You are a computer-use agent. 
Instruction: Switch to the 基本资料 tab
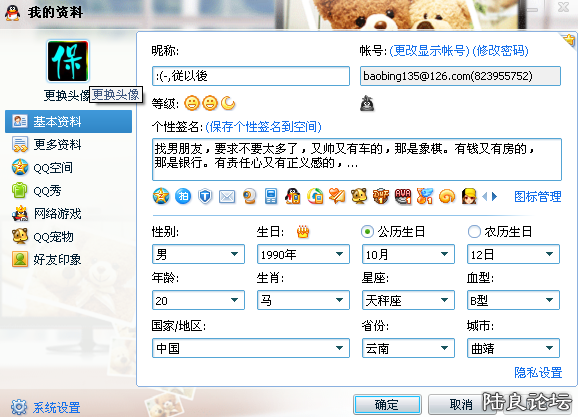coord(69,121)
